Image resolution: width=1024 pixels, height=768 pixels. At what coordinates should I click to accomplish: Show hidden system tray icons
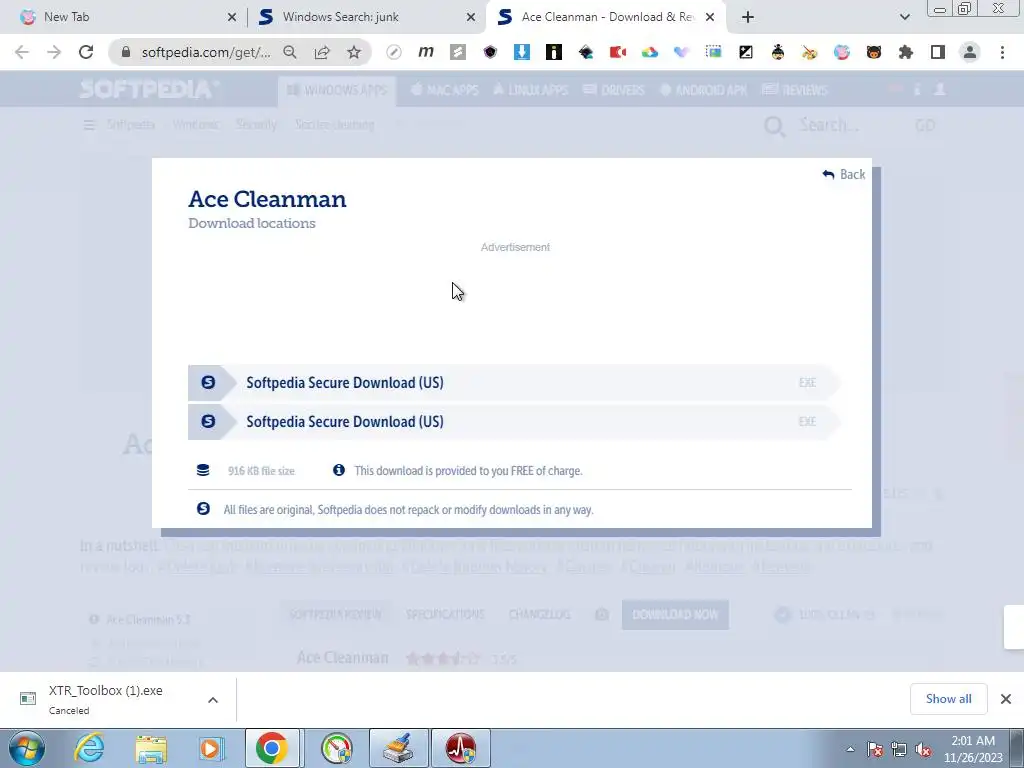coord(850,749)
